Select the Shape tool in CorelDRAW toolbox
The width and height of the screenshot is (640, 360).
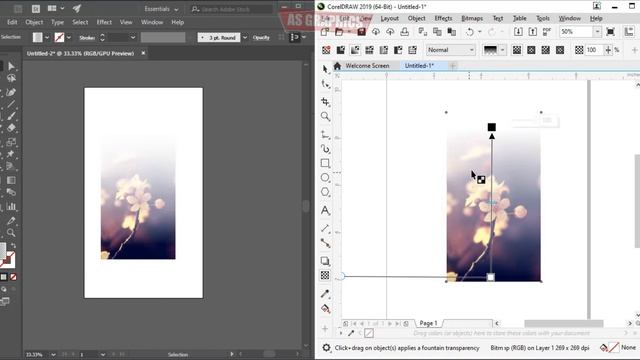click(x=325, y=84)
